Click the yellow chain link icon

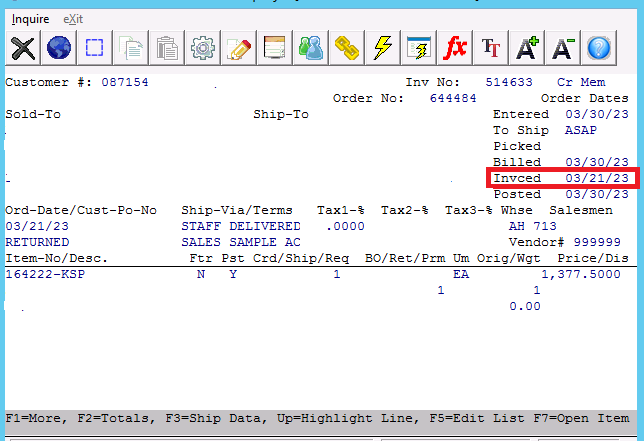tap(347, 48)
